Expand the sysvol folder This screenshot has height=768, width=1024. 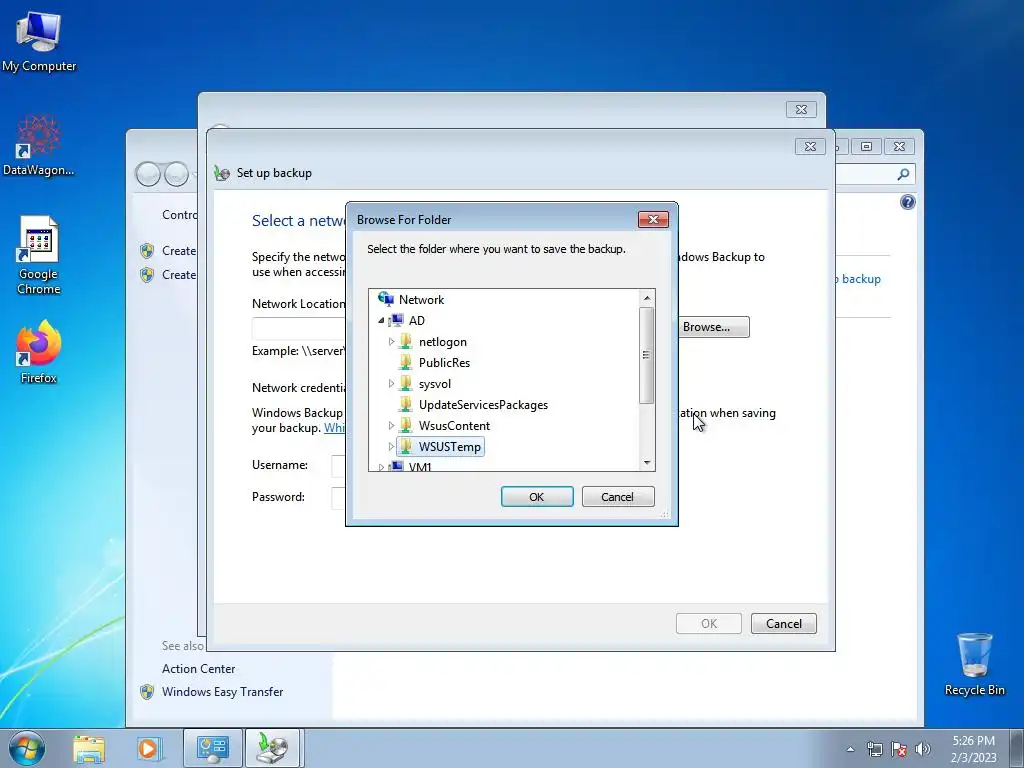click(391, 383)
